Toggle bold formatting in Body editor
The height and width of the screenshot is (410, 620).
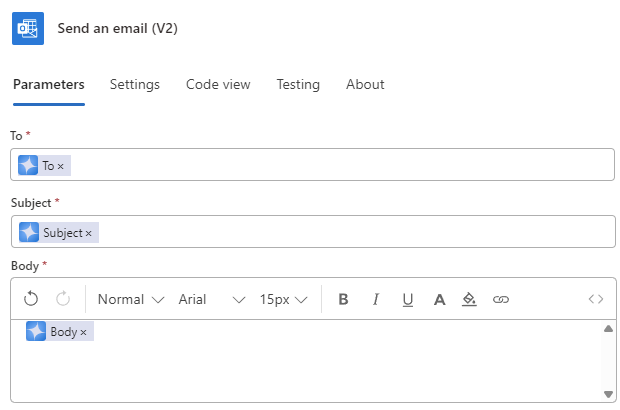point(343,299)
